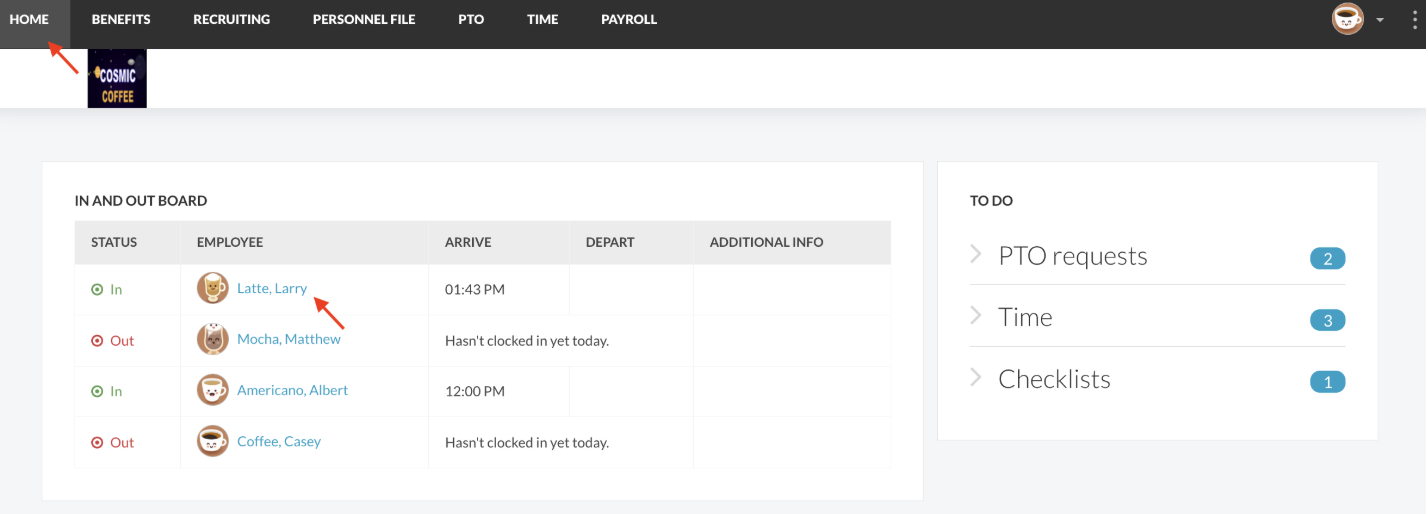Open the Payroll menu
Screen dimensions: 1428x514
coord(629,19)
